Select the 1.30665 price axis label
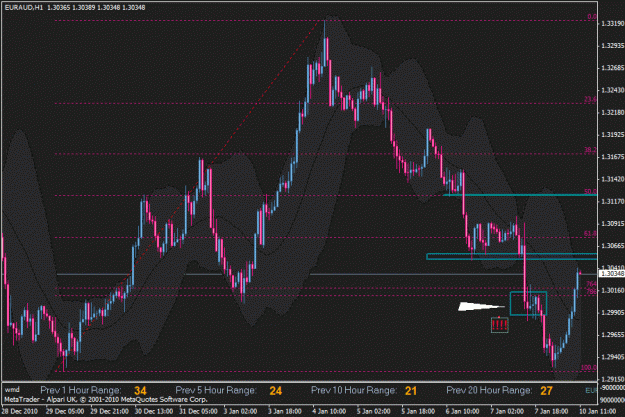Viewport: 625px width, 417px height. (613, 246)
